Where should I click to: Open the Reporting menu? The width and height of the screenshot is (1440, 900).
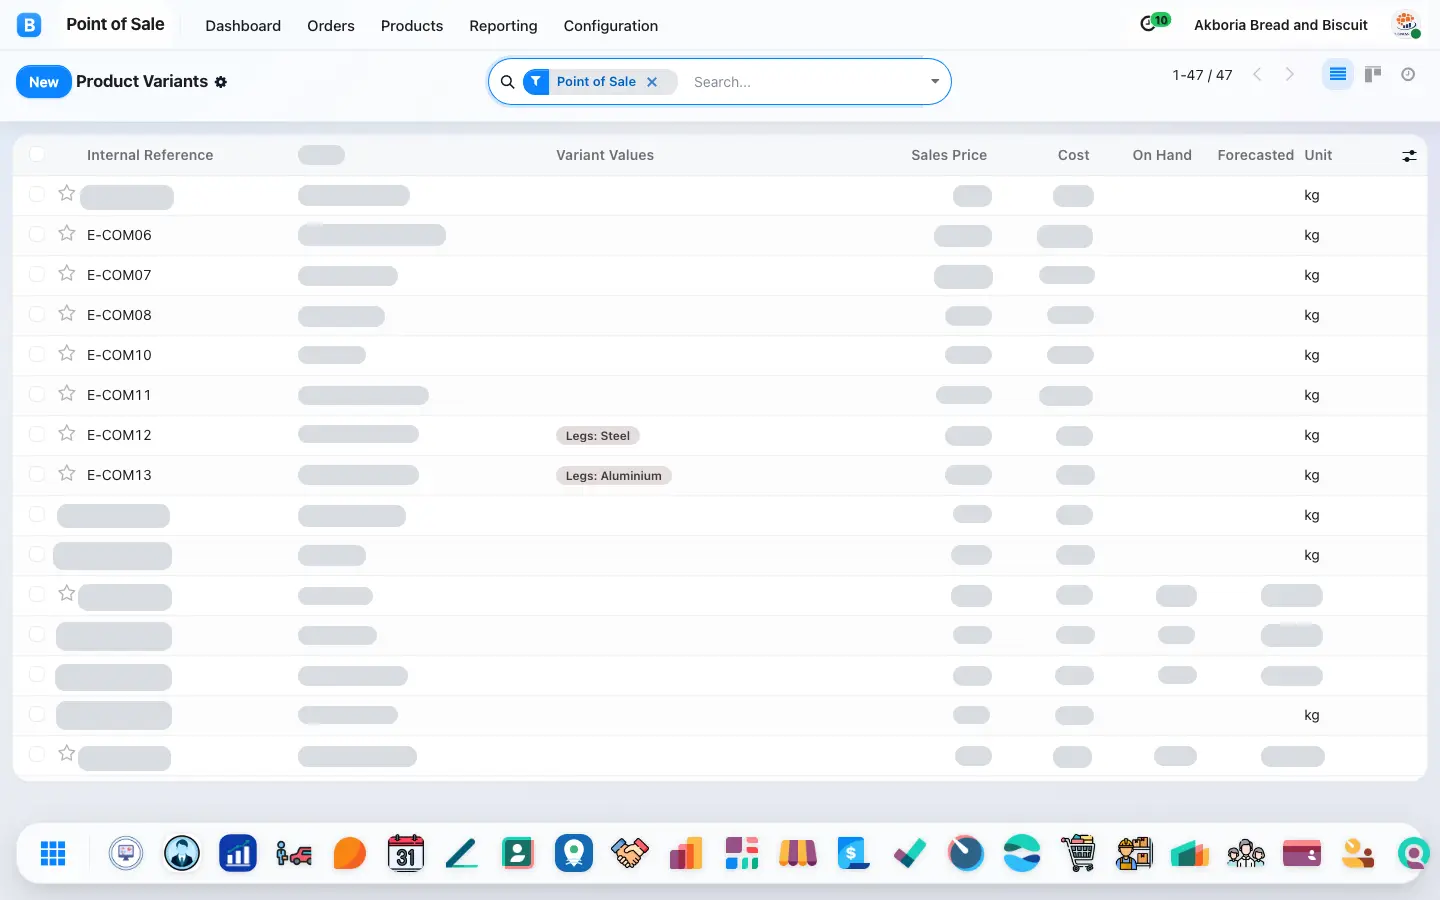[503, 26]
